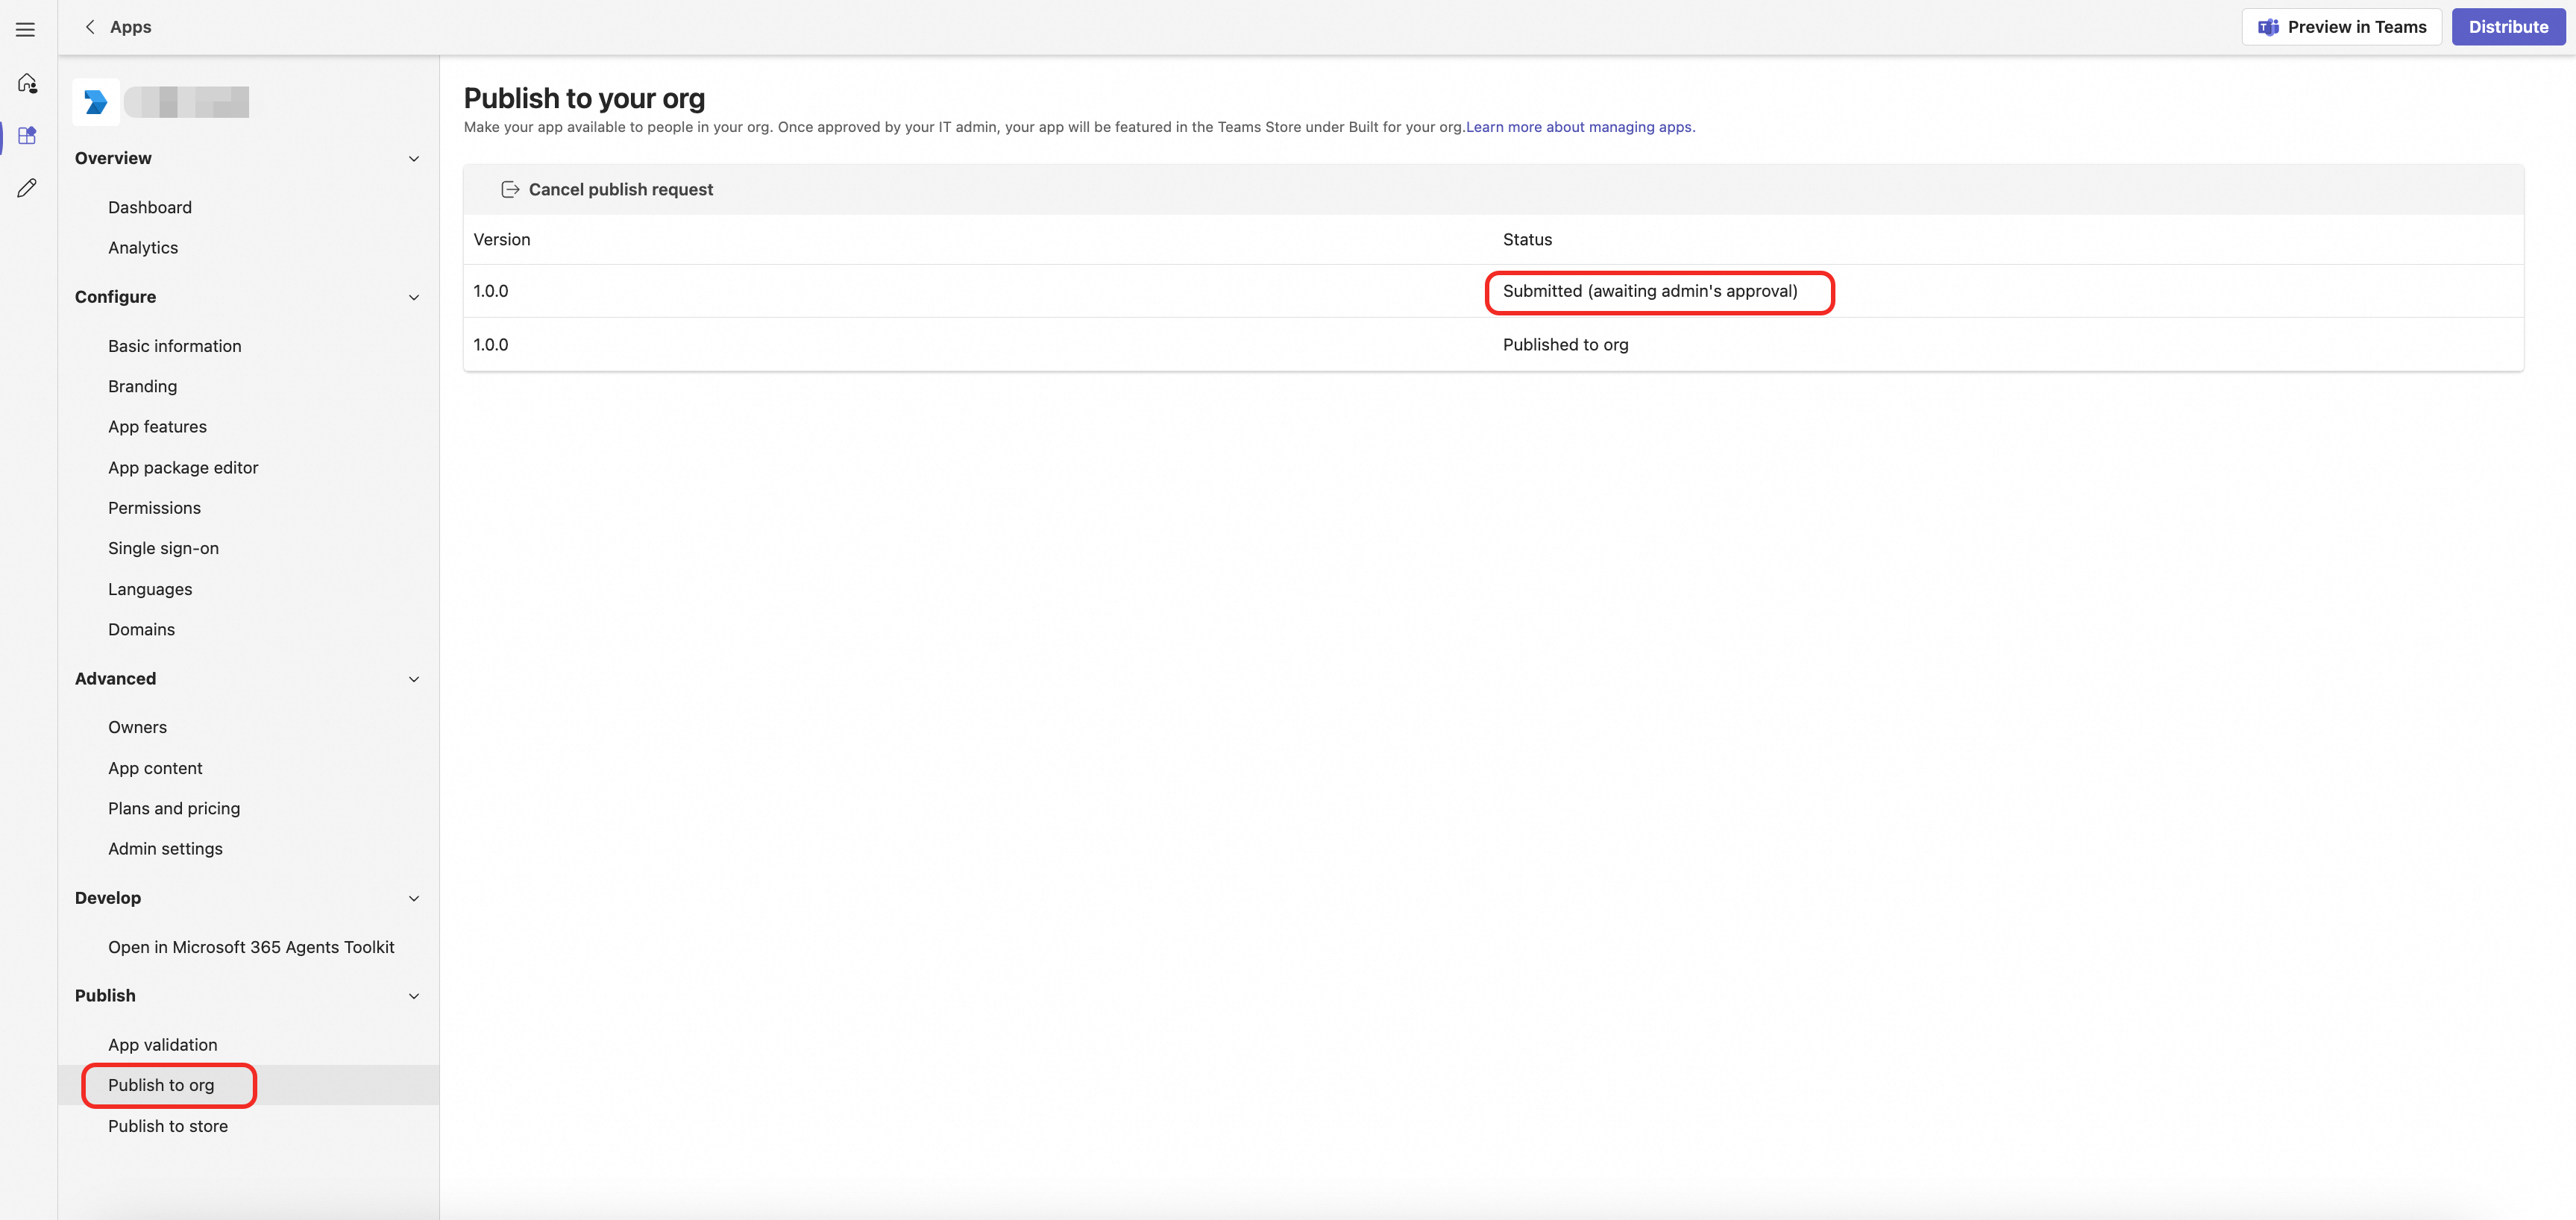Collapse the Configure section chevron
The height and width of the screenshot is (1220, 2576).
[x=414, y=297]
